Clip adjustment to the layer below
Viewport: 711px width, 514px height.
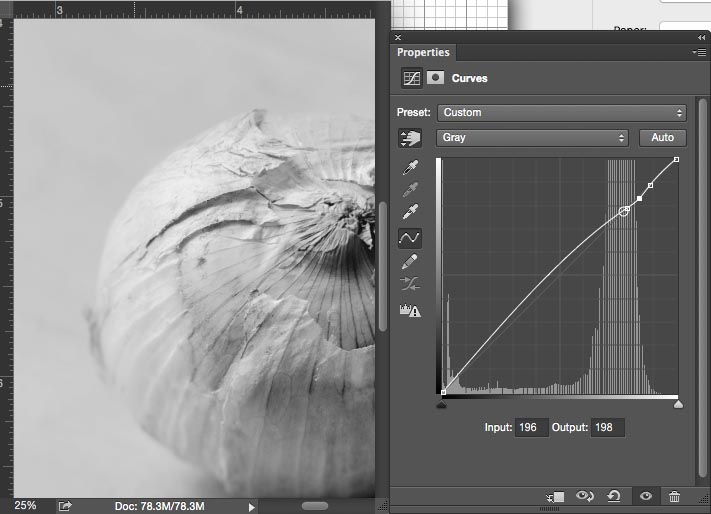click(x=555, y=497)
